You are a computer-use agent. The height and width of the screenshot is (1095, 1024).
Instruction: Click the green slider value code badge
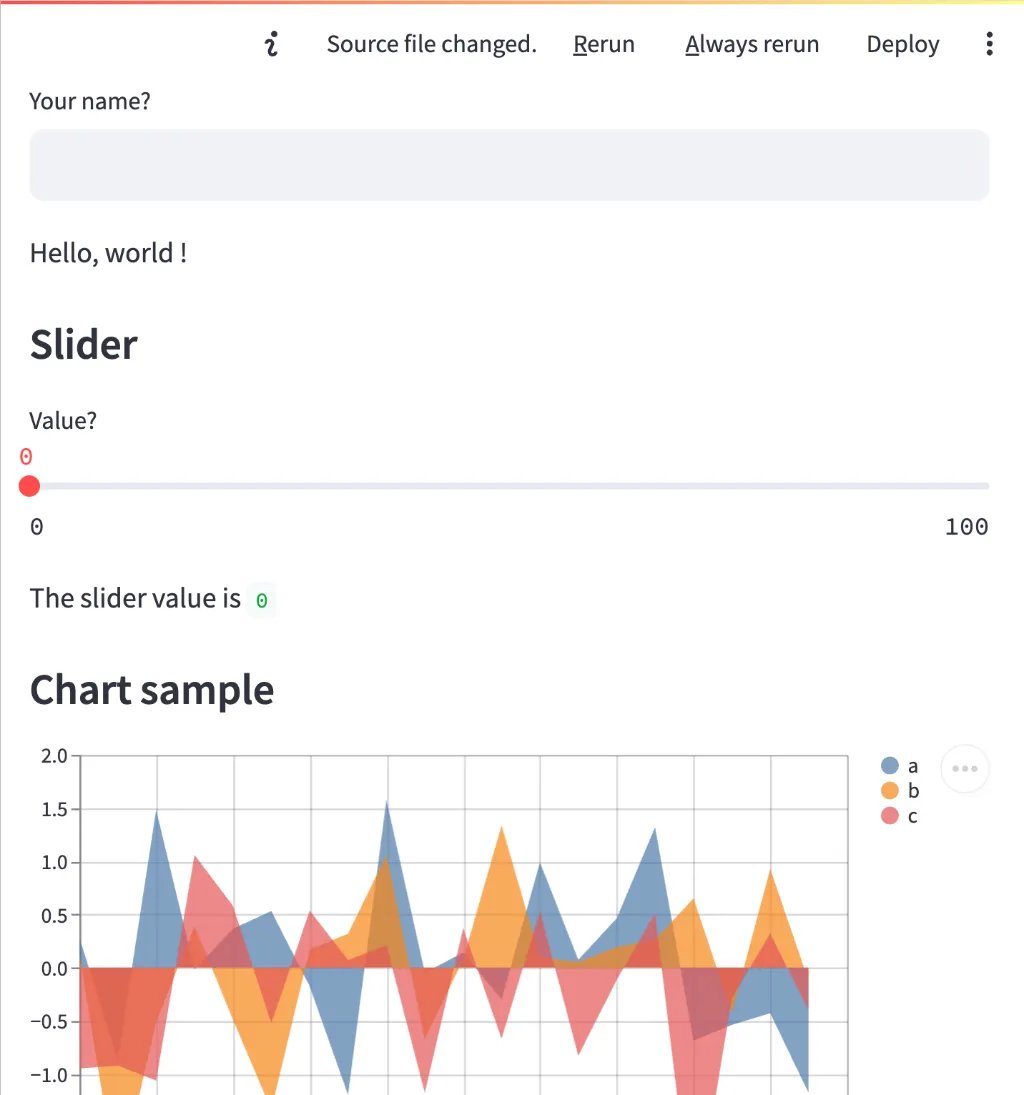(x=262, y=600)
